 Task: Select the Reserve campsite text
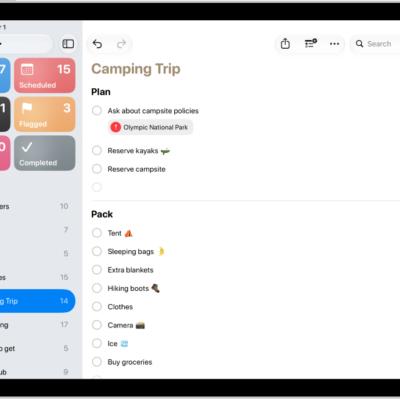tap(136, 169)
